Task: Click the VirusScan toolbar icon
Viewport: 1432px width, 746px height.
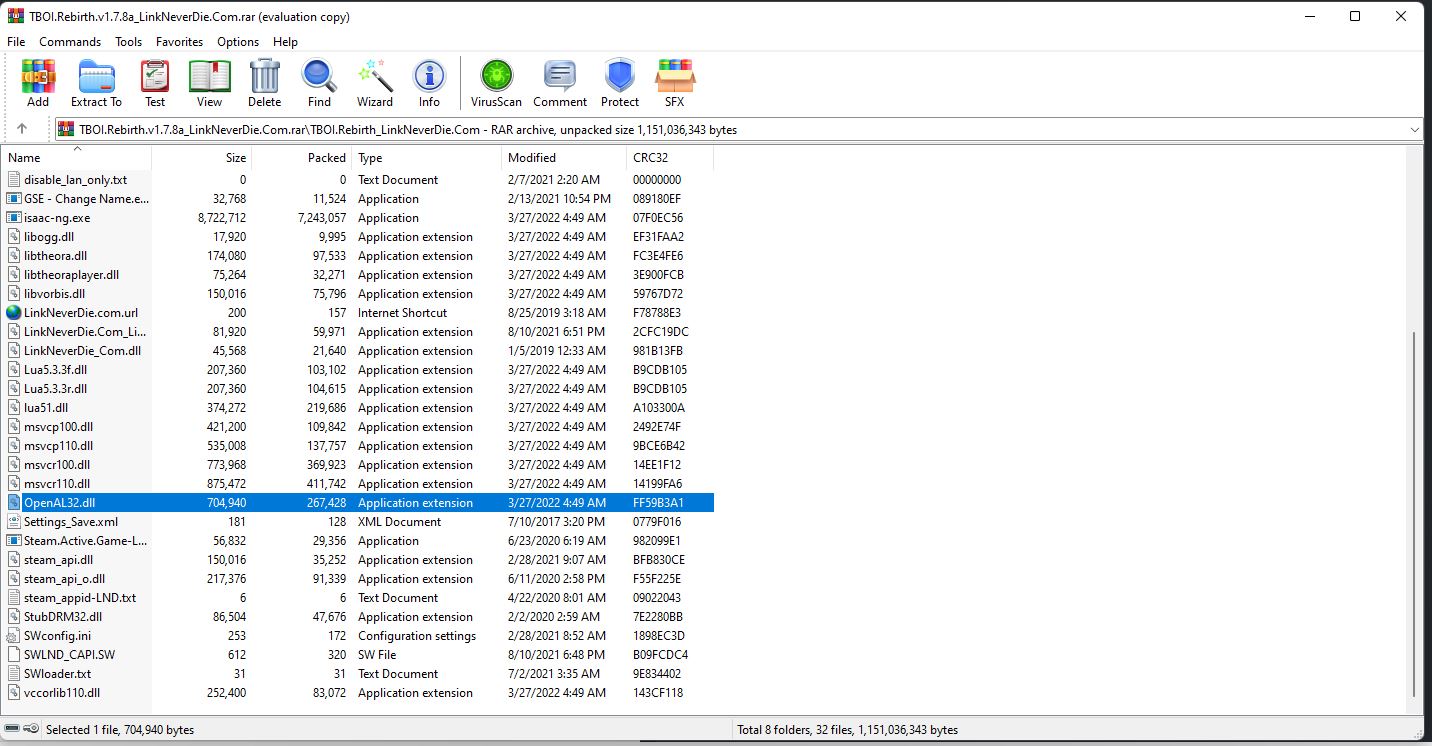Action: (496, 83)
